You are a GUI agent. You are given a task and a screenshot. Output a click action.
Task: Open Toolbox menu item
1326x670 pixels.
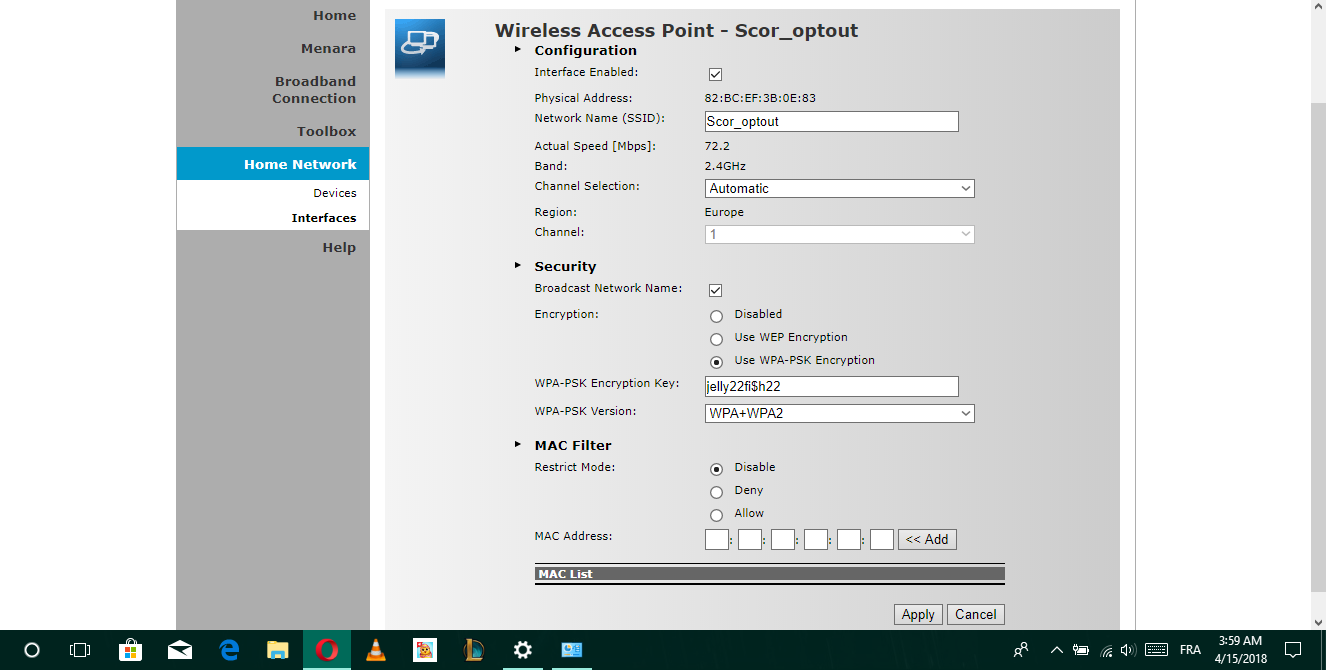click(x=326, y=131)
